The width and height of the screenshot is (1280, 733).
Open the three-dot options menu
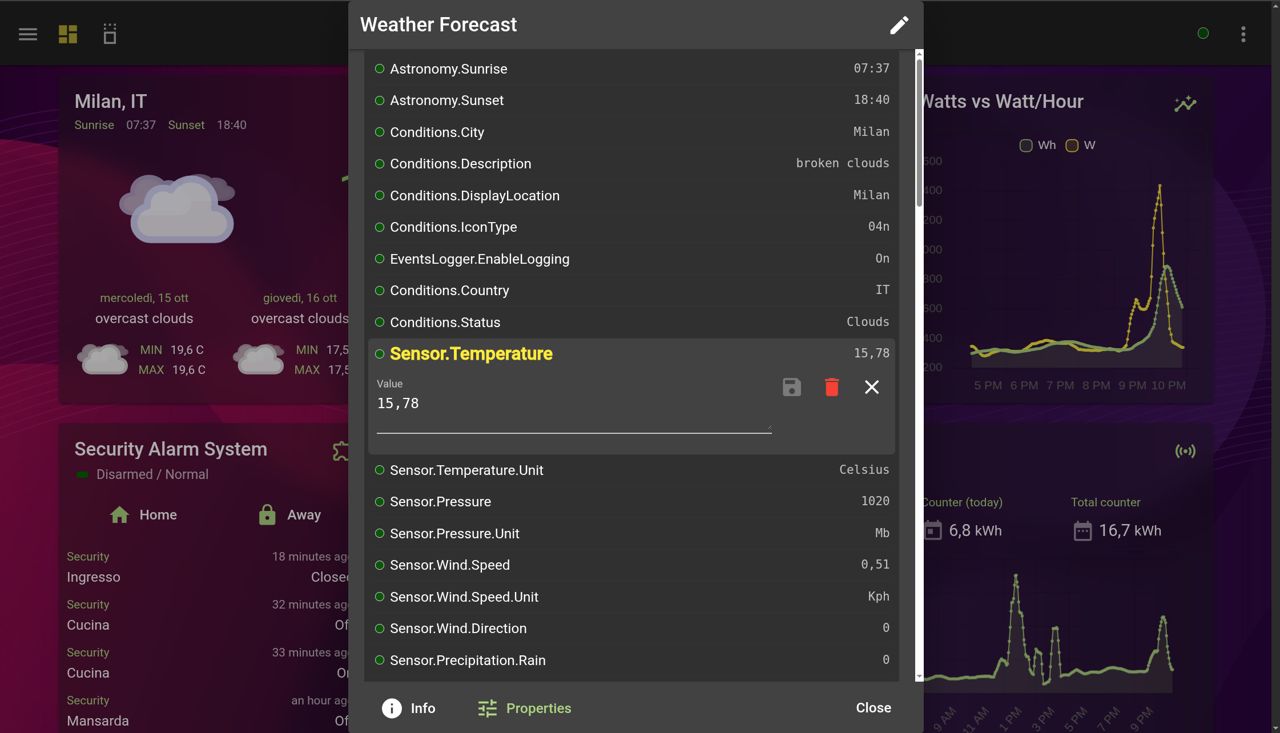click(x=1243, y=34)
